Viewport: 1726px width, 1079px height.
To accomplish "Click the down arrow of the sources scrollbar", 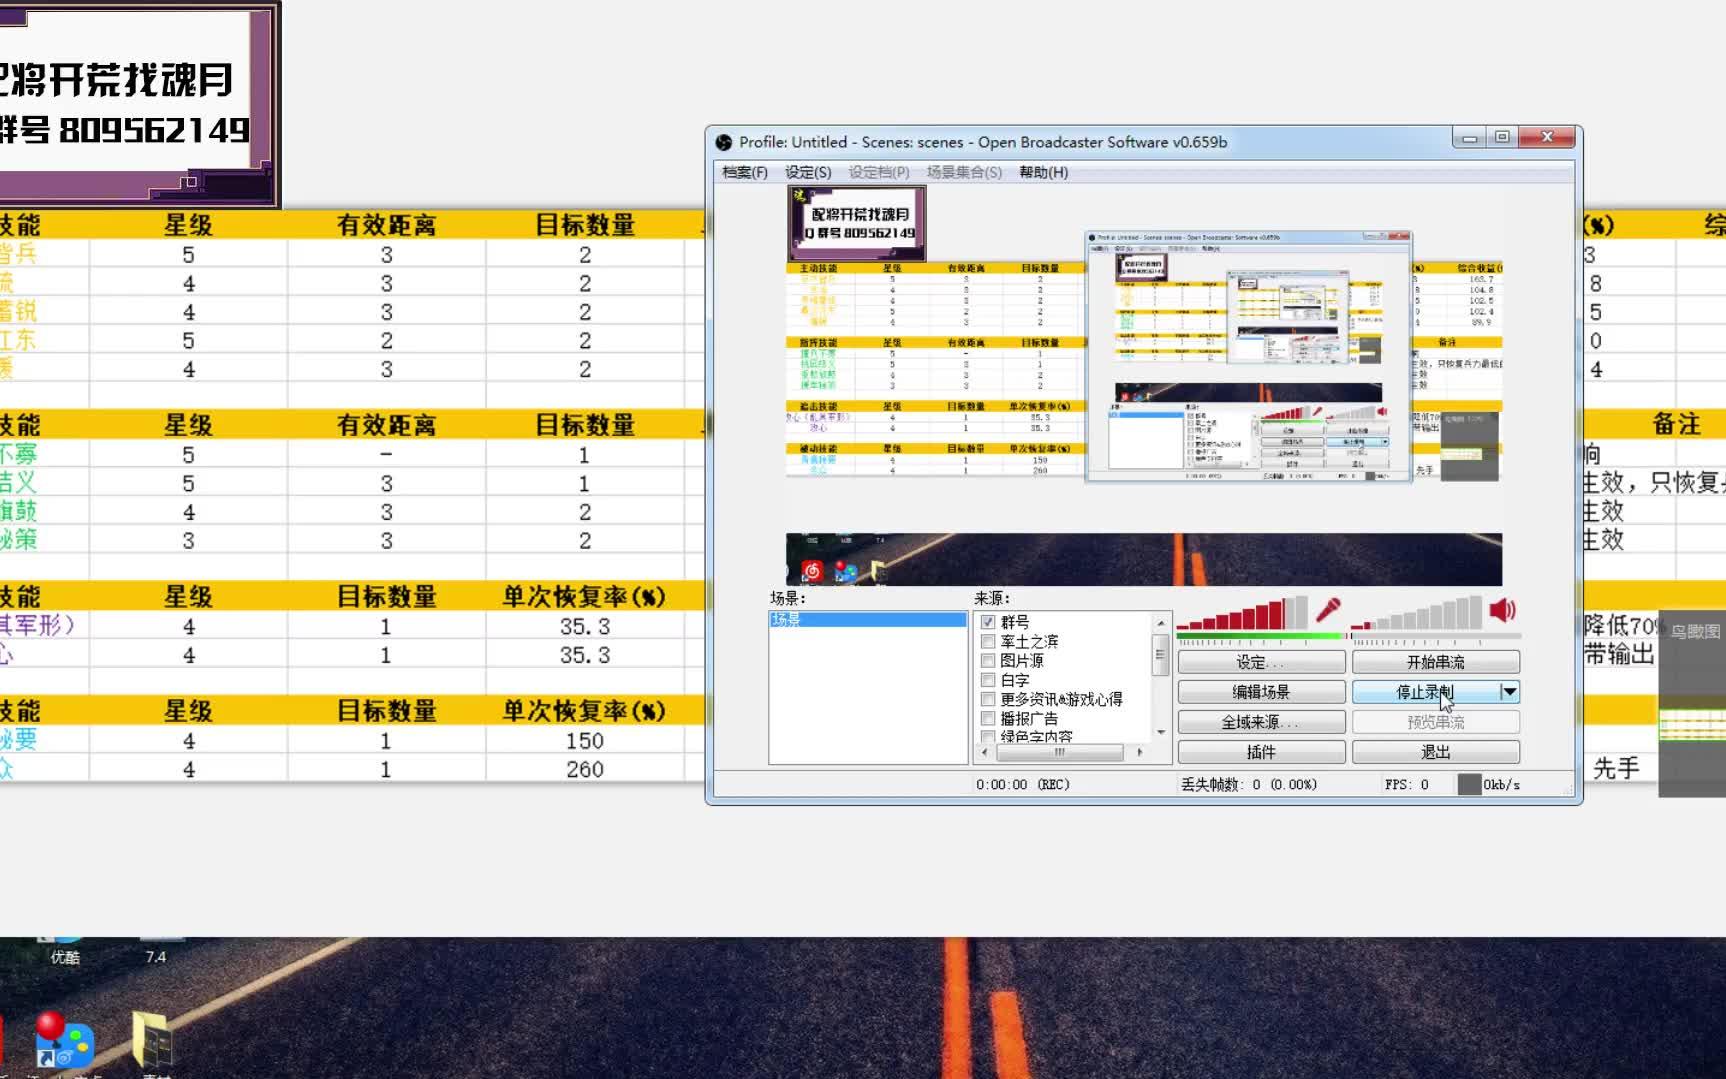I will pos(1160,733).
